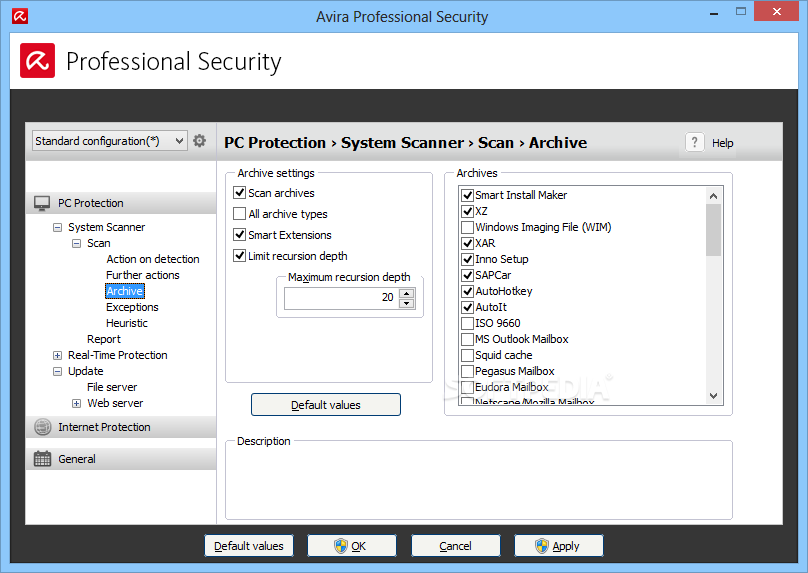Click the maximum recursion depth field

342,298
